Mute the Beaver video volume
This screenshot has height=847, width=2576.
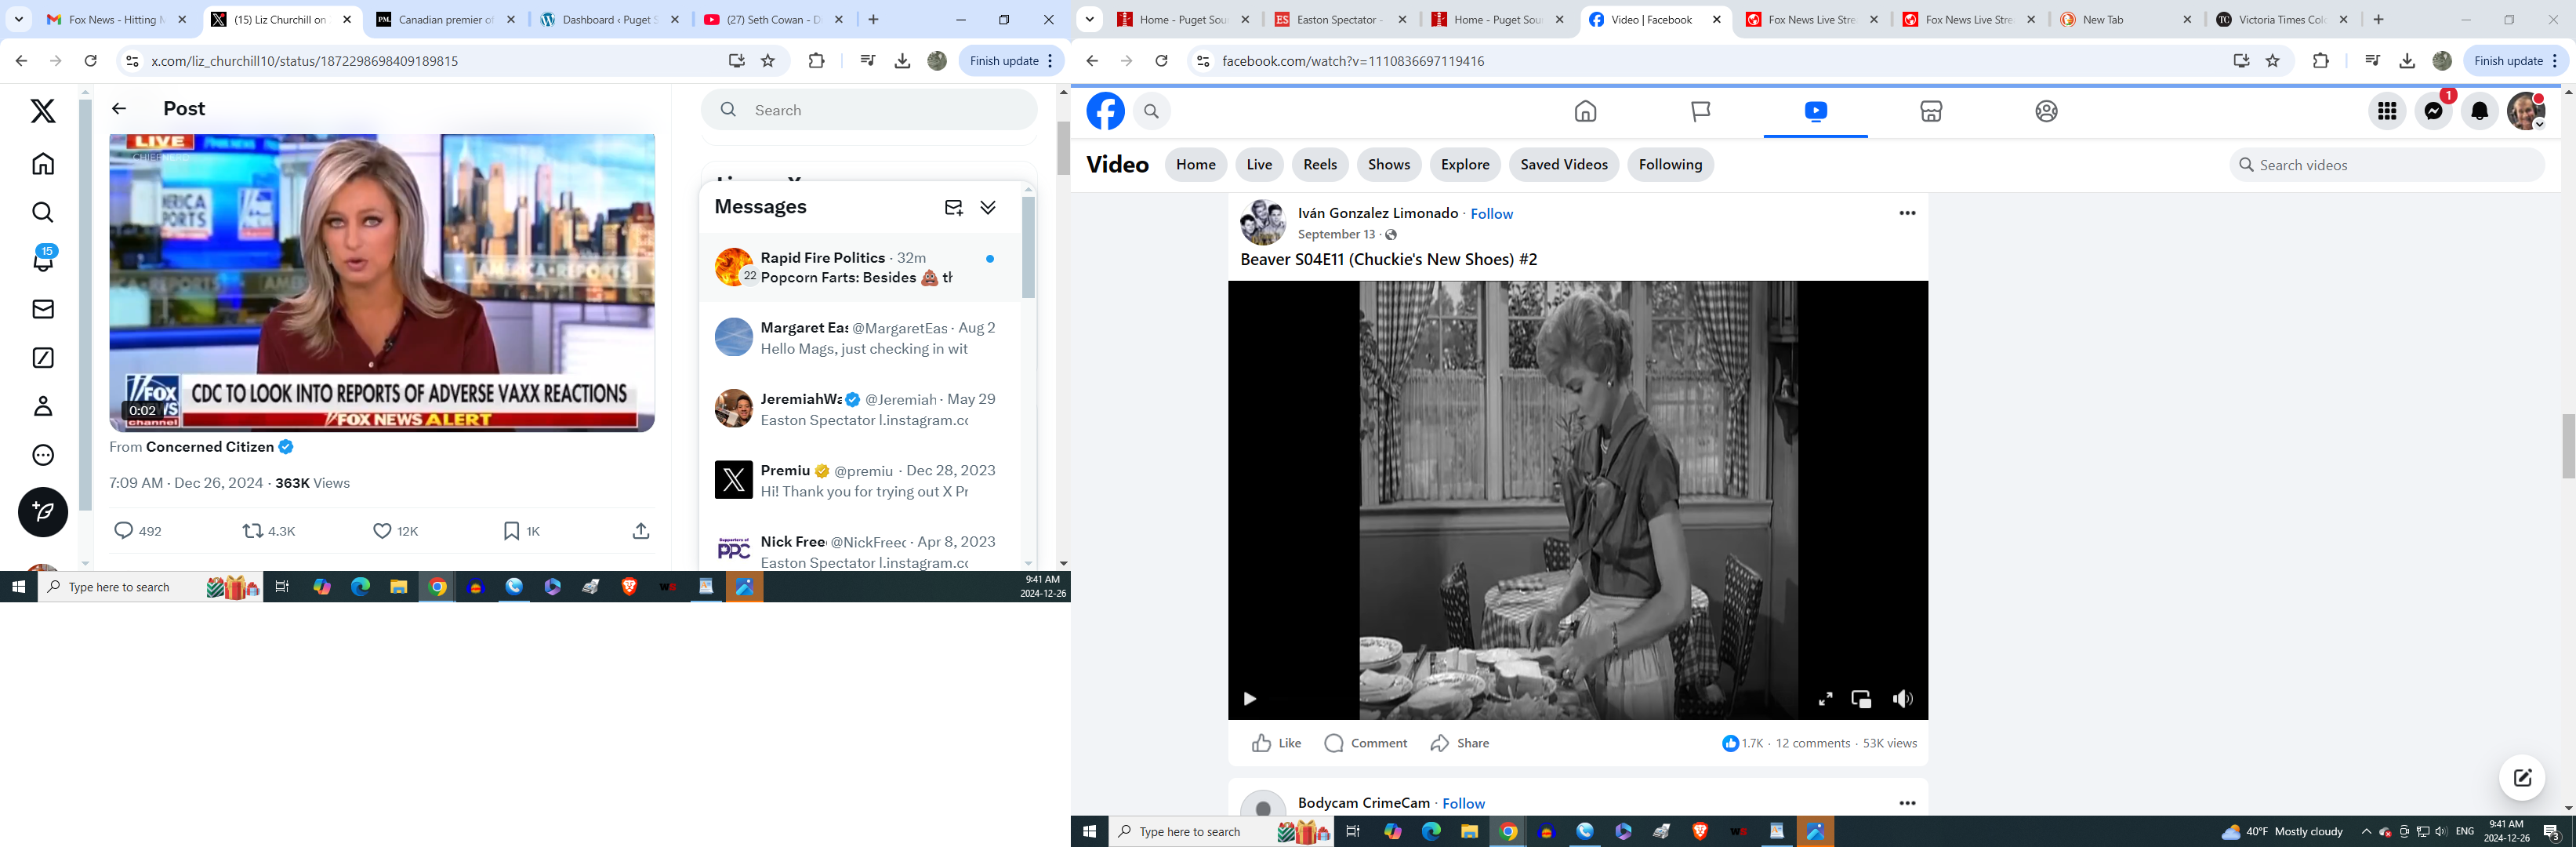coord(1901,699)
